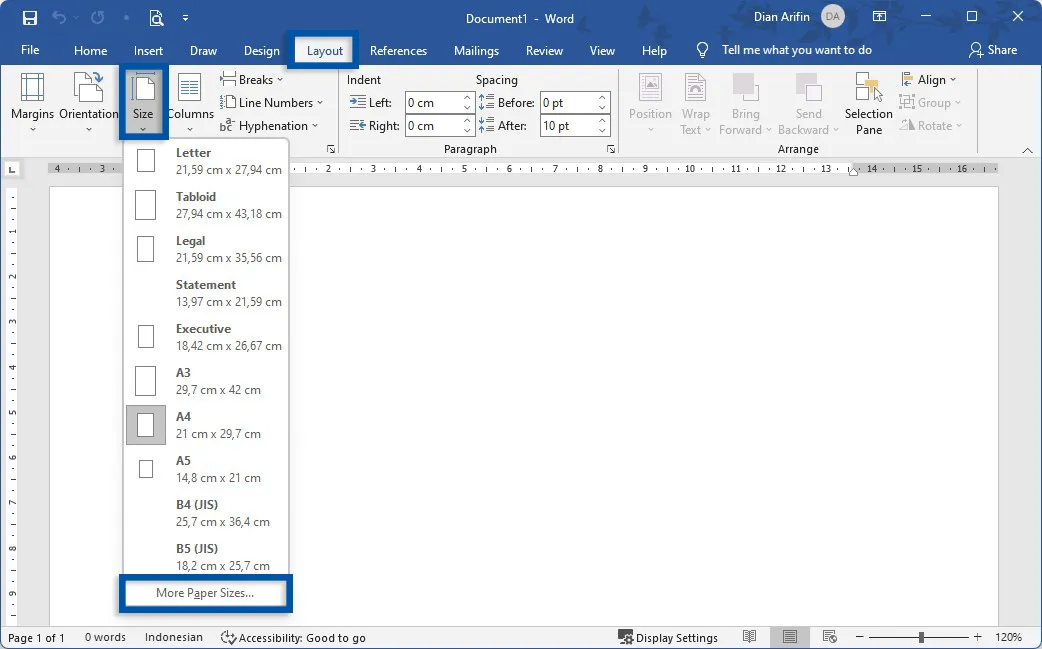The image size is (1042, 649).
Task: Expand the Breaks dropdown
Action: (253, 79)
